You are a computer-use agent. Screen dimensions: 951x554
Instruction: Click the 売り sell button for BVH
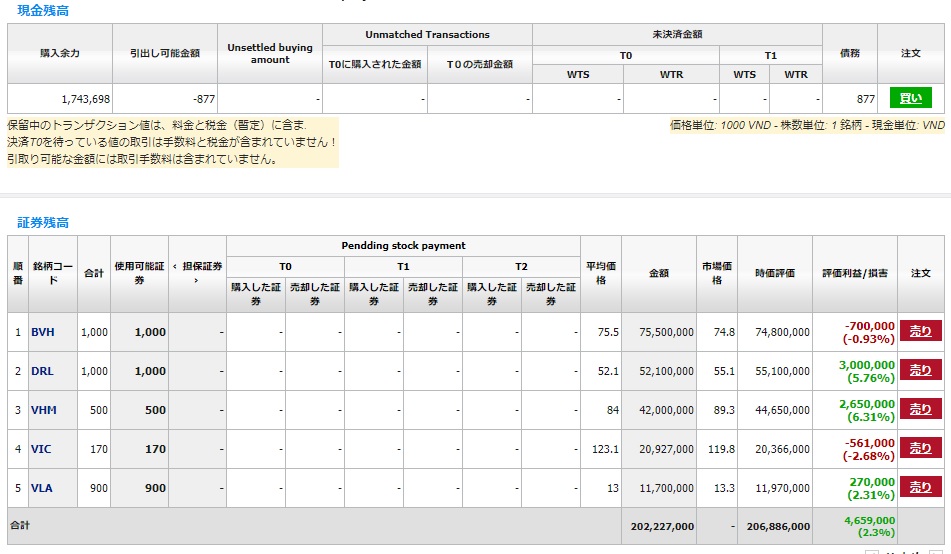(x=920, y=331)
